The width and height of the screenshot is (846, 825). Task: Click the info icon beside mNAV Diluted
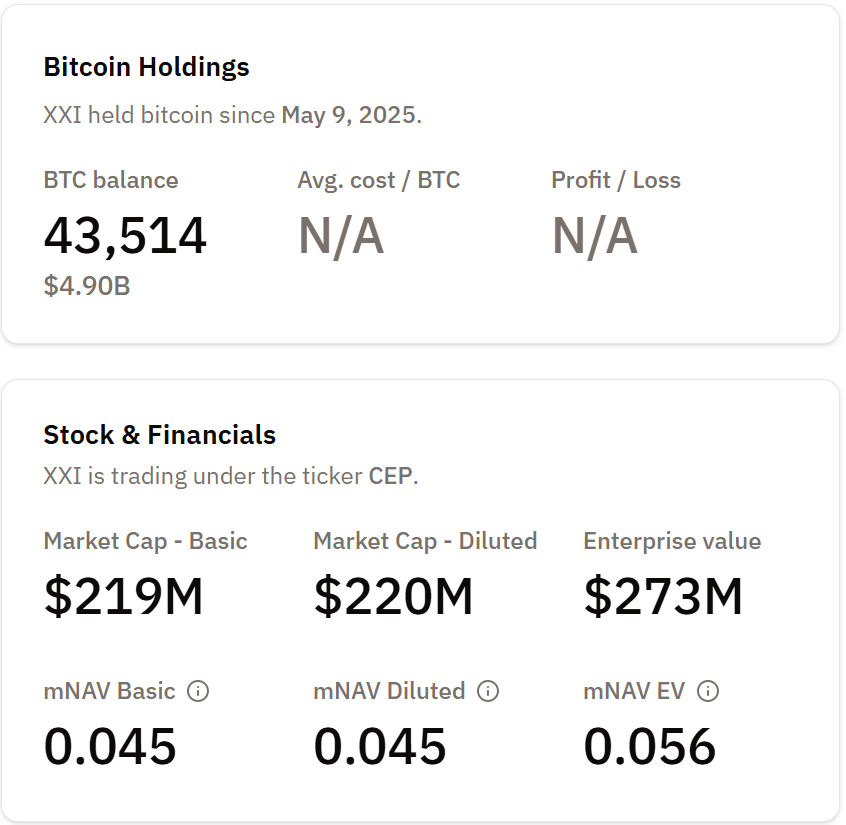click(488, 691)
